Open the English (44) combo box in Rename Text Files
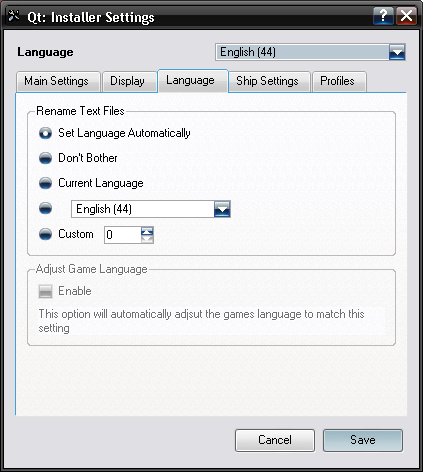This screenshot has width=423, height=472. pyautogui.click(x=151, y=209)
